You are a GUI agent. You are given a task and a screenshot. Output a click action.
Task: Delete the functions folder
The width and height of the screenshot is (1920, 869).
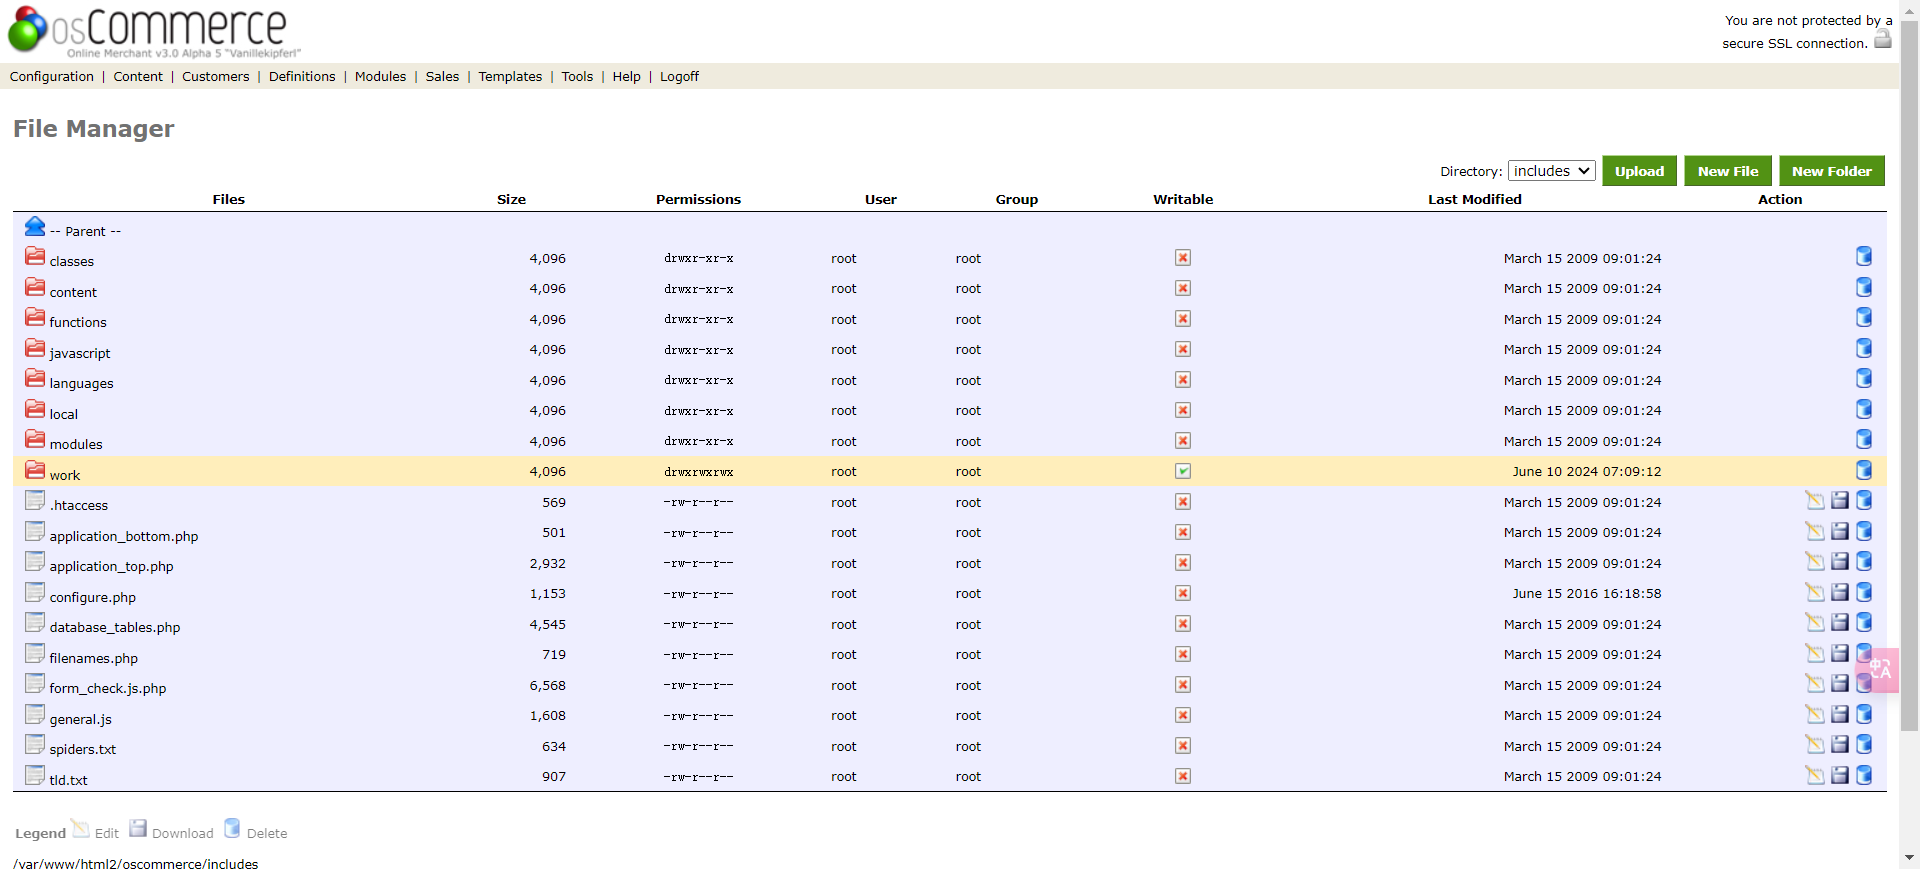pyautogui.click(x=1864, y=318)
